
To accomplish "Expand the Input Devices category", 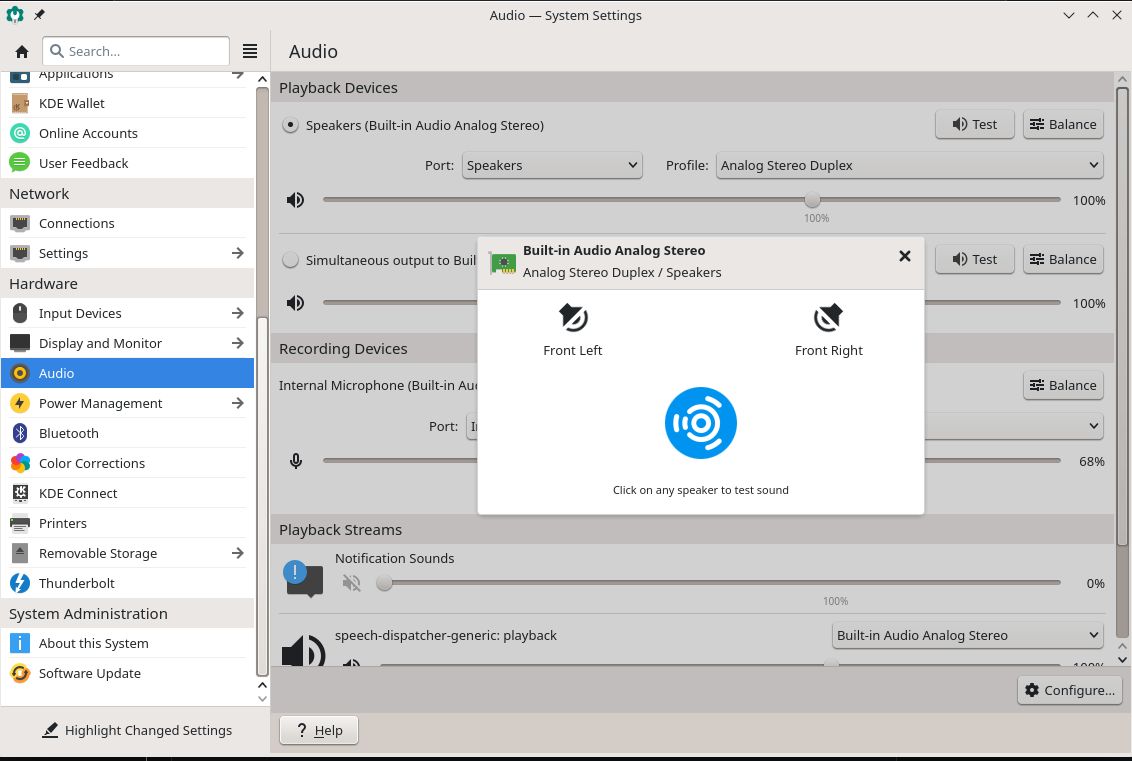I will pyautogui.click(x=238, y=313).
